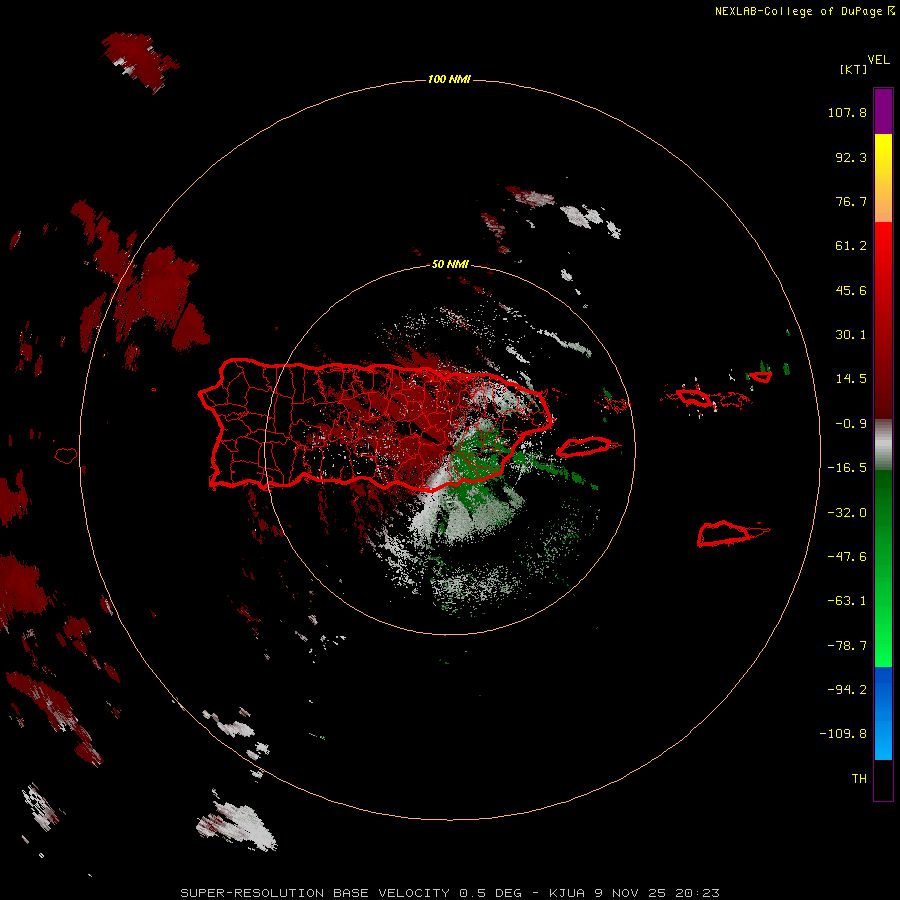The height and width of the screenshot is (900, 900).
Task: Click the 92.3 legend value
Action: pyautogui.click(x=851, y=157)
